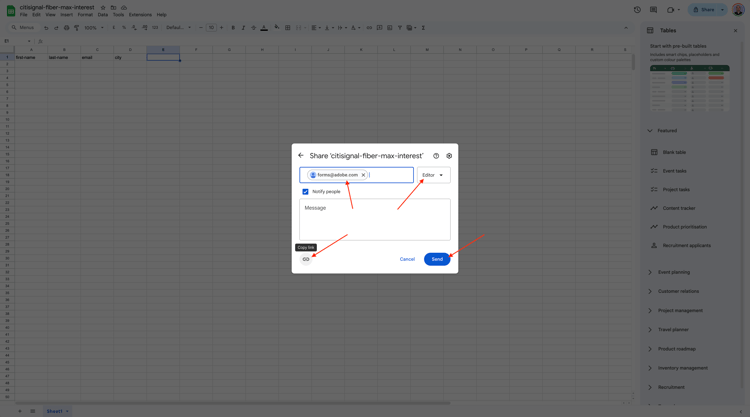Toggle strikethrough formatting
The height and width of the screenshot is (417, 750).
254,28
